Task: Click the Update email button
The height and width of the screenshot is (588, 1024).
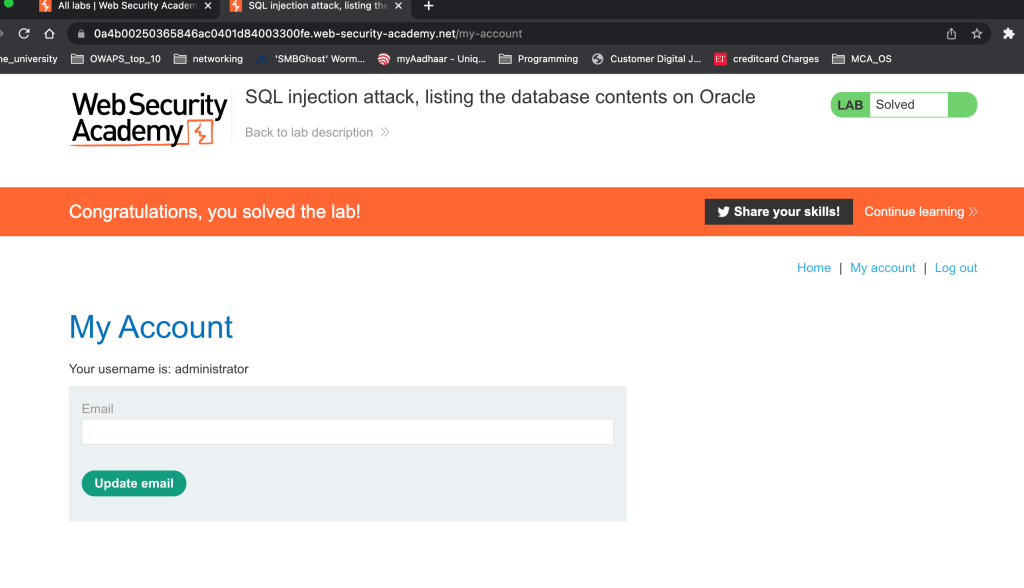Action: [134, 483]
